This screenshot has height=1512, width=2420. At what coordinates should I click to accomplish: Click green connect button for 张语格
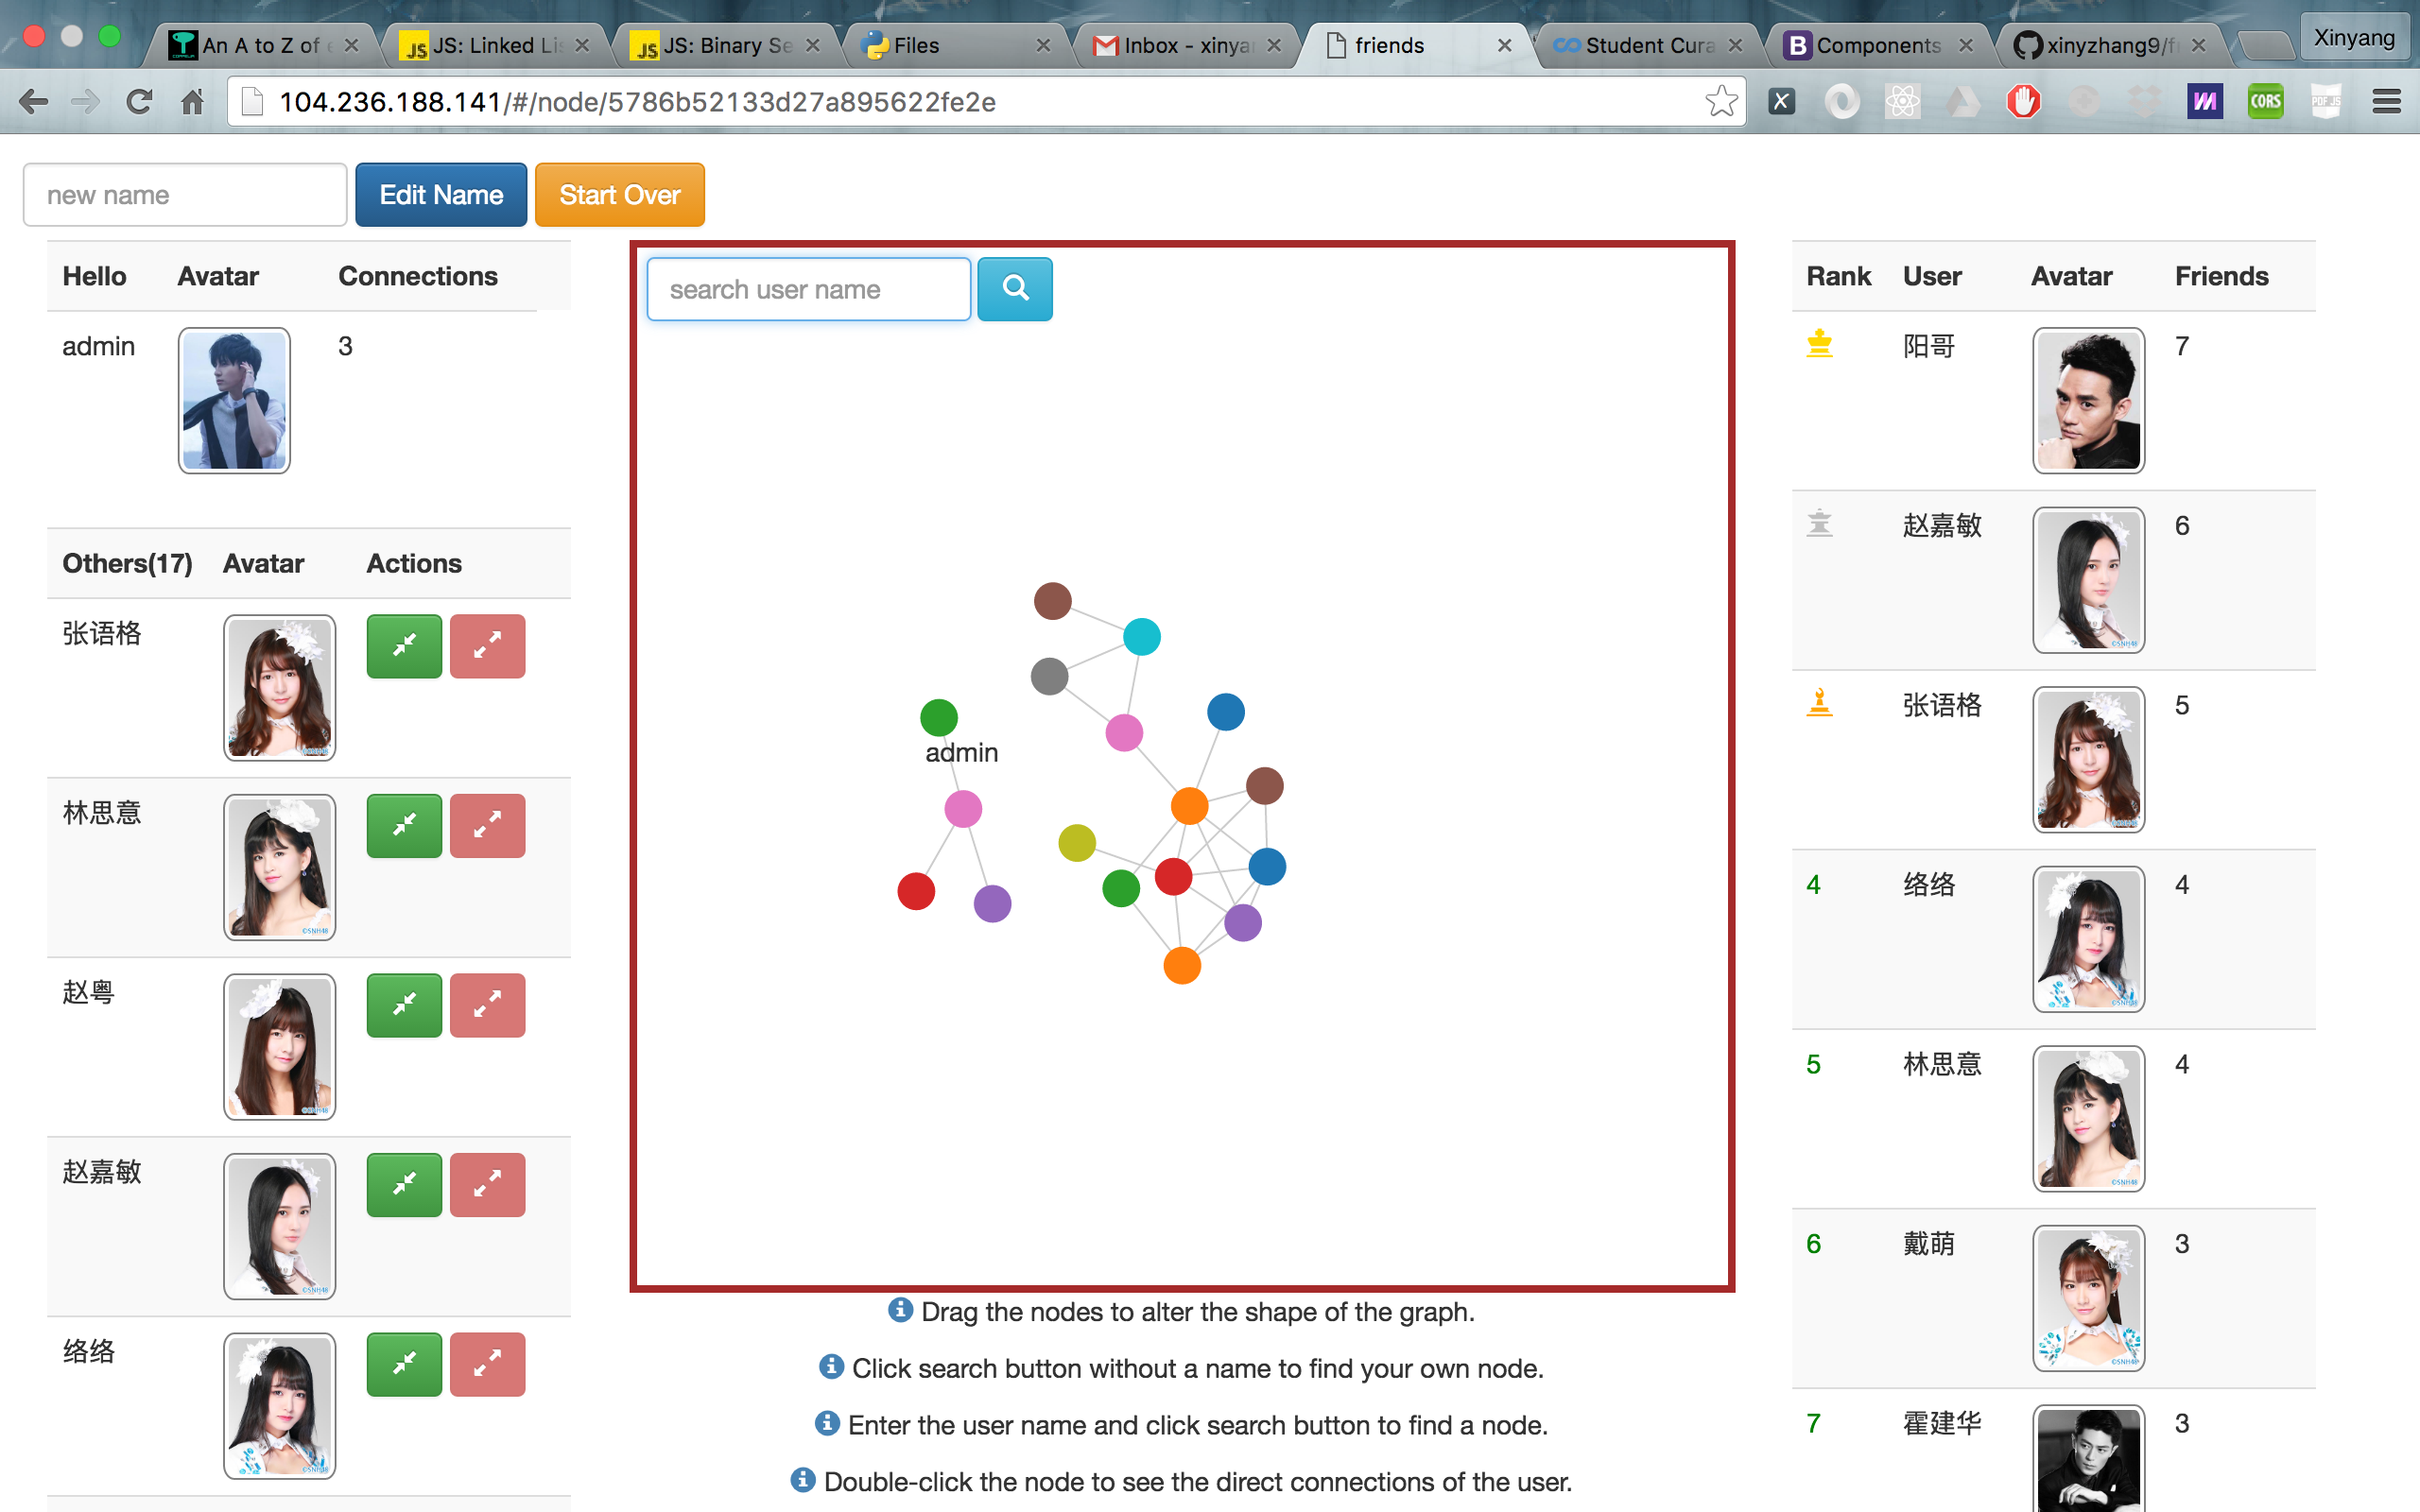point(404,646)
